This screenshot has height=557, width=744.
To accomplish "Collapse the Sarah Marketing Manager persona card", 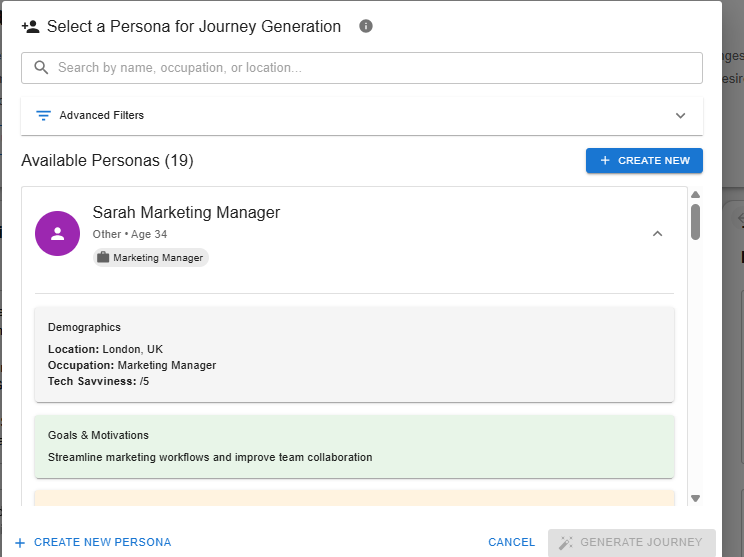I will click(x=657, y=233).
